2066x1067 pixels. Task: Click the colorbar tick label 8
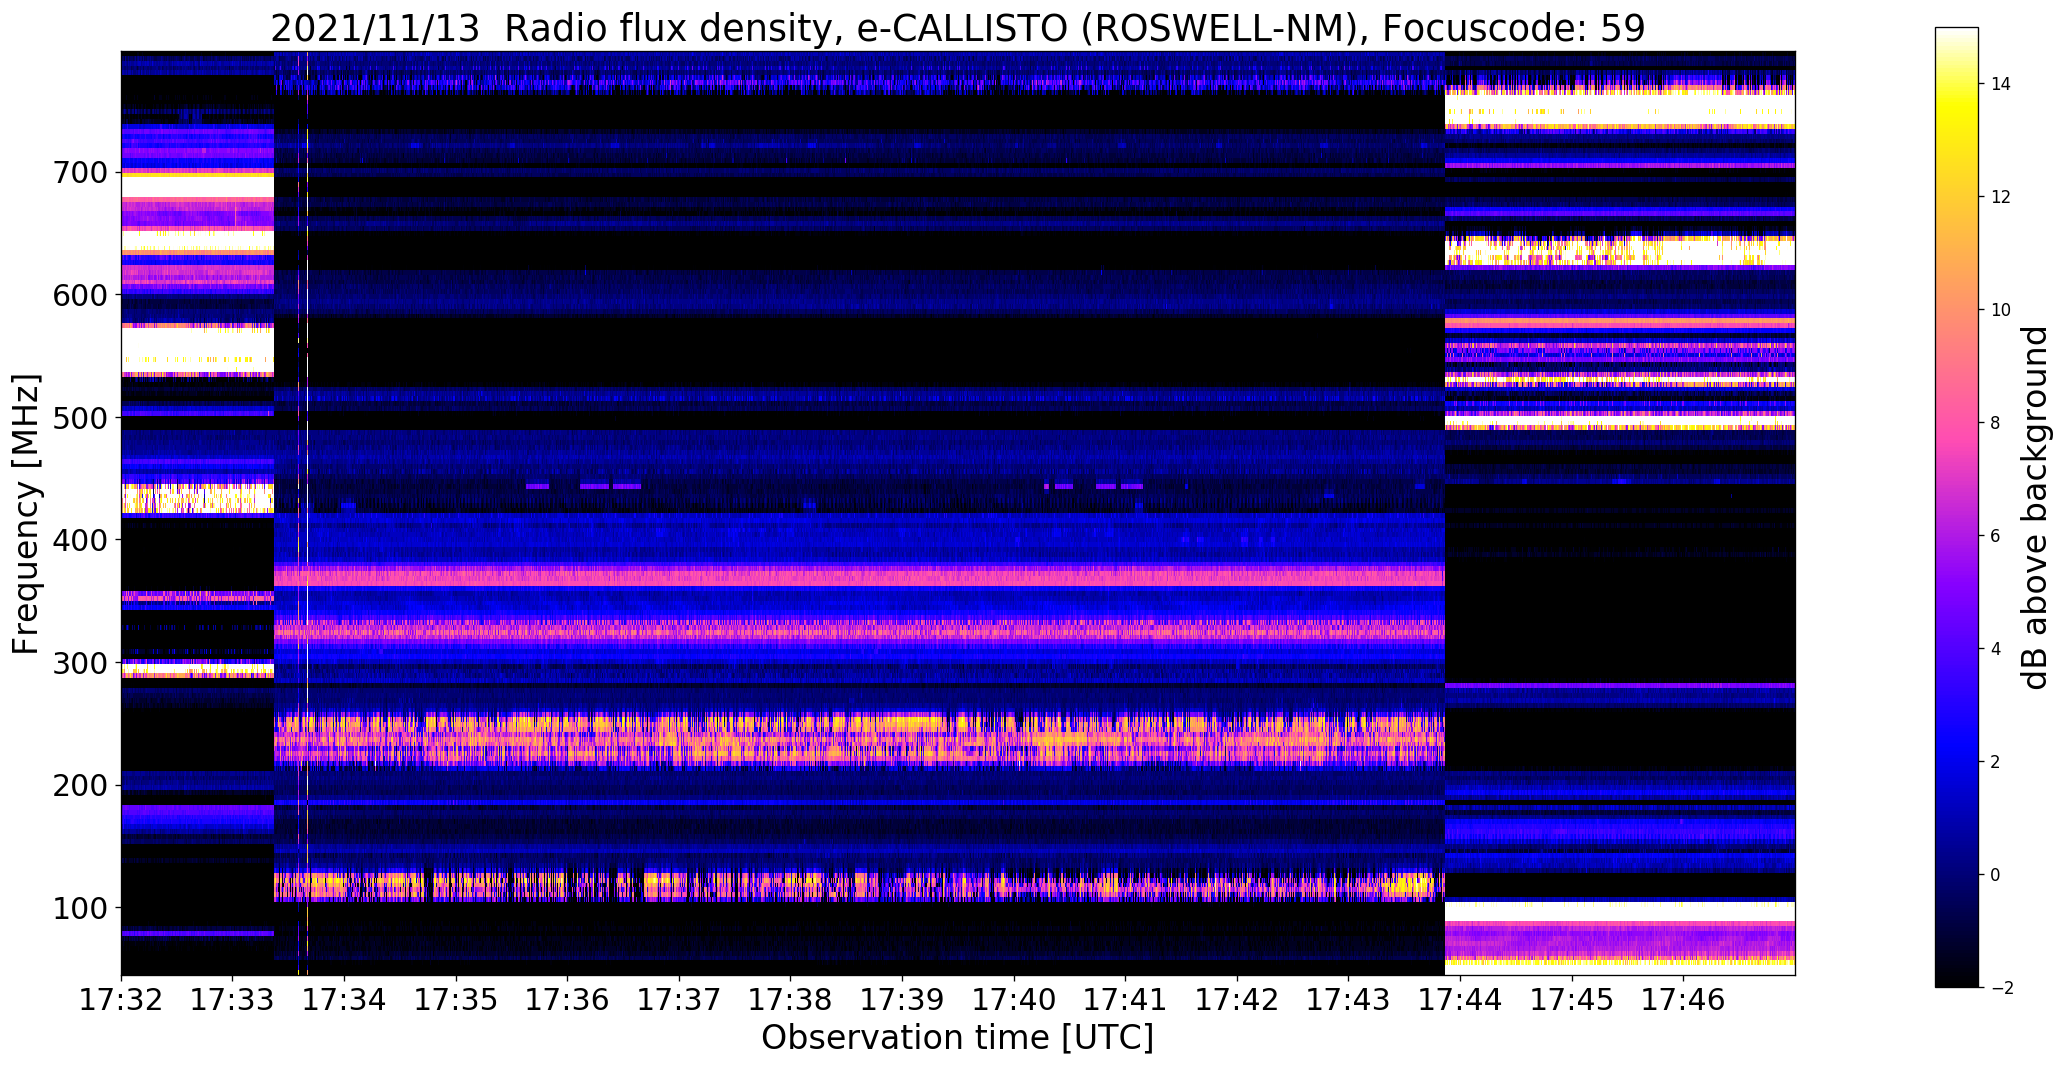point(1996,423)
